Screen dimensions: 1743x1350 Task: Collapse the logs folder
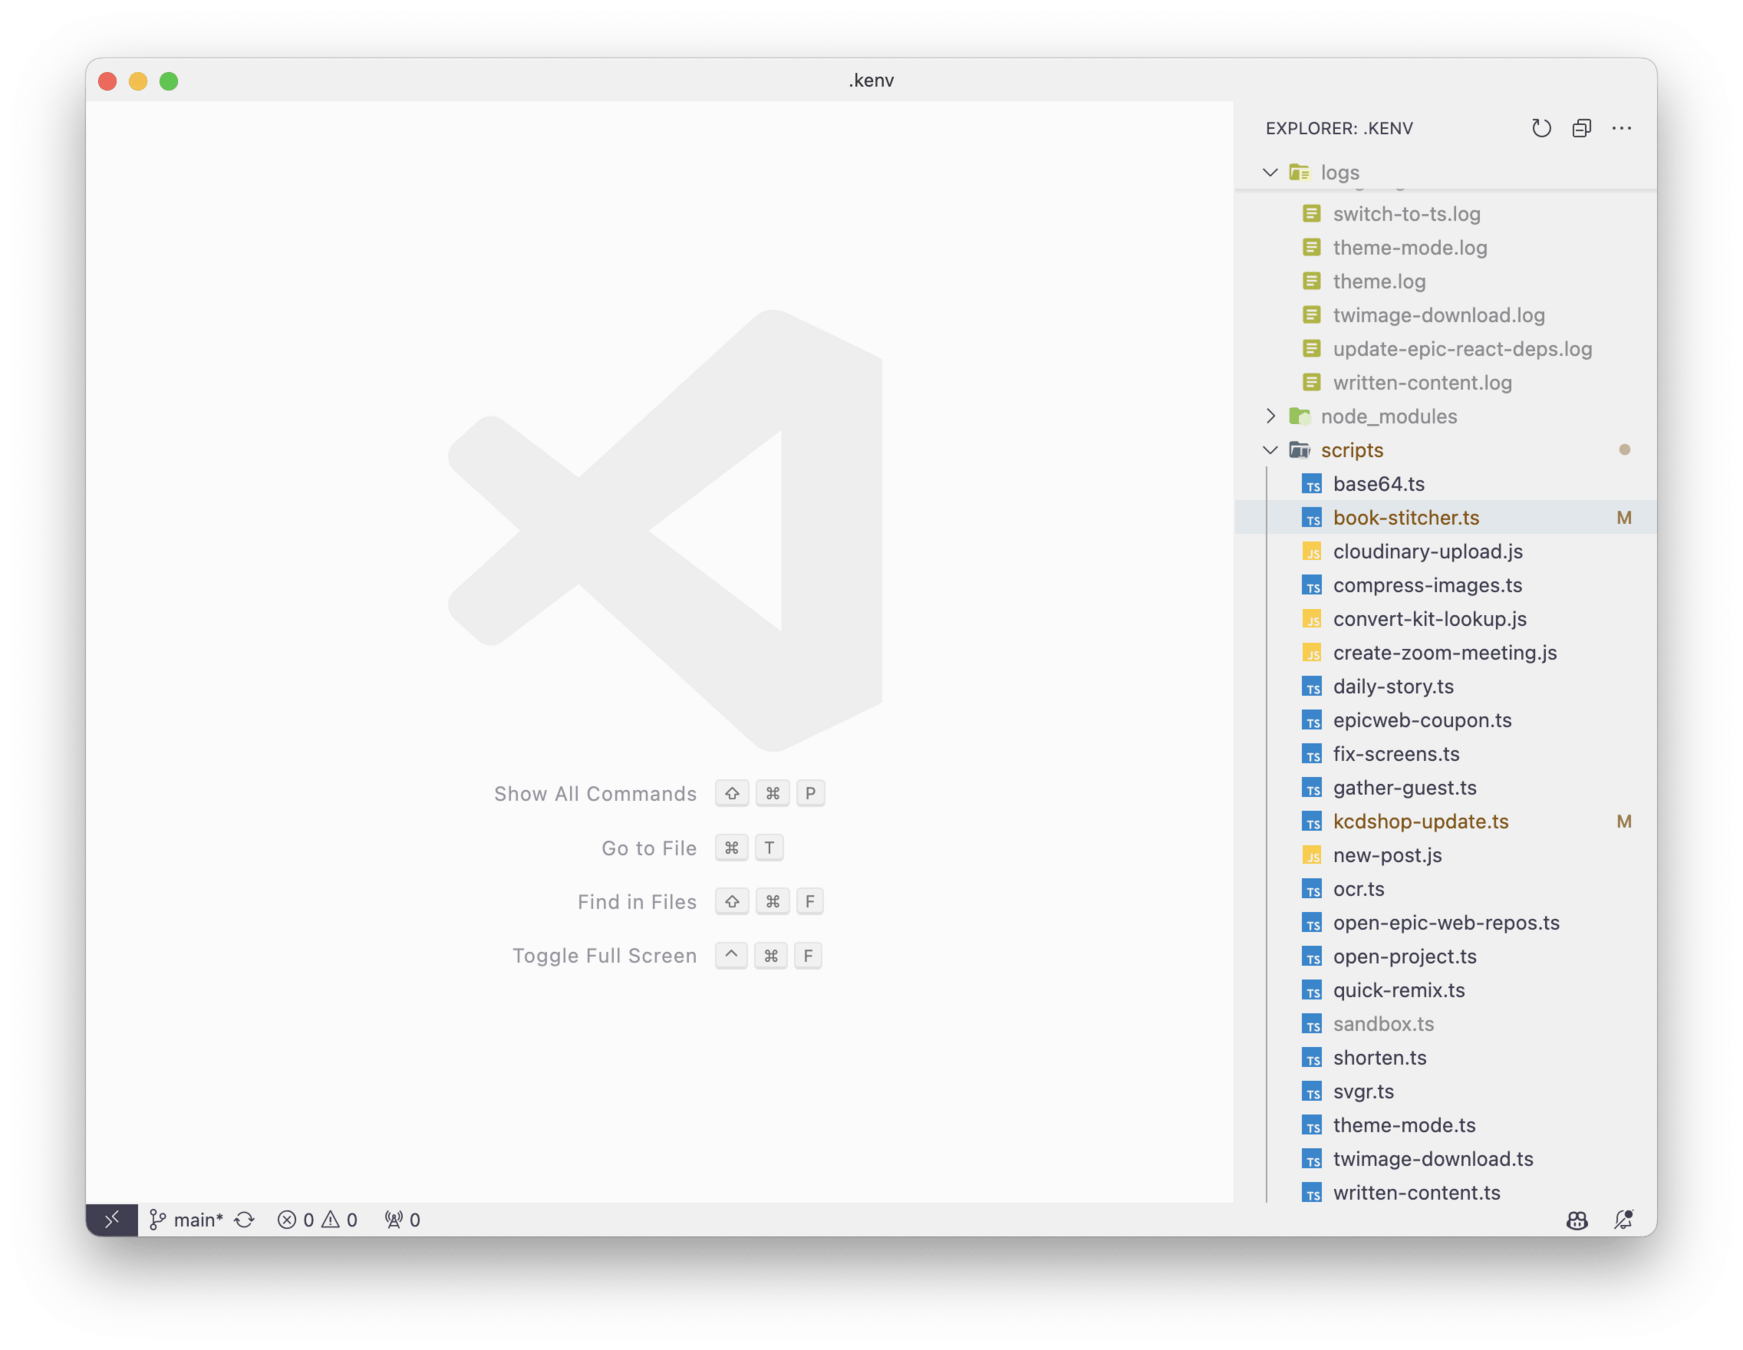(1270, 172)
